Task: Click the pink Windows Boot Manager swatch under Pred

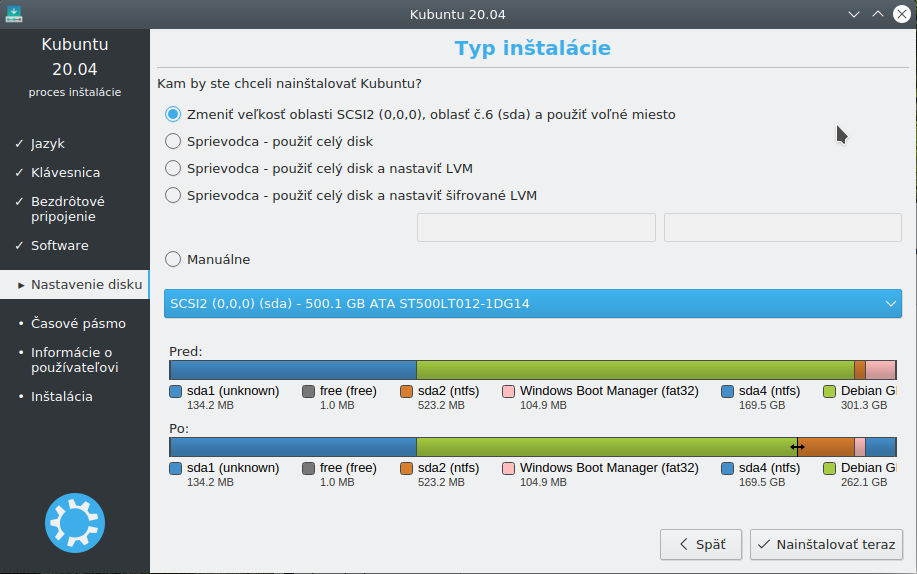Action: point(509,391)
